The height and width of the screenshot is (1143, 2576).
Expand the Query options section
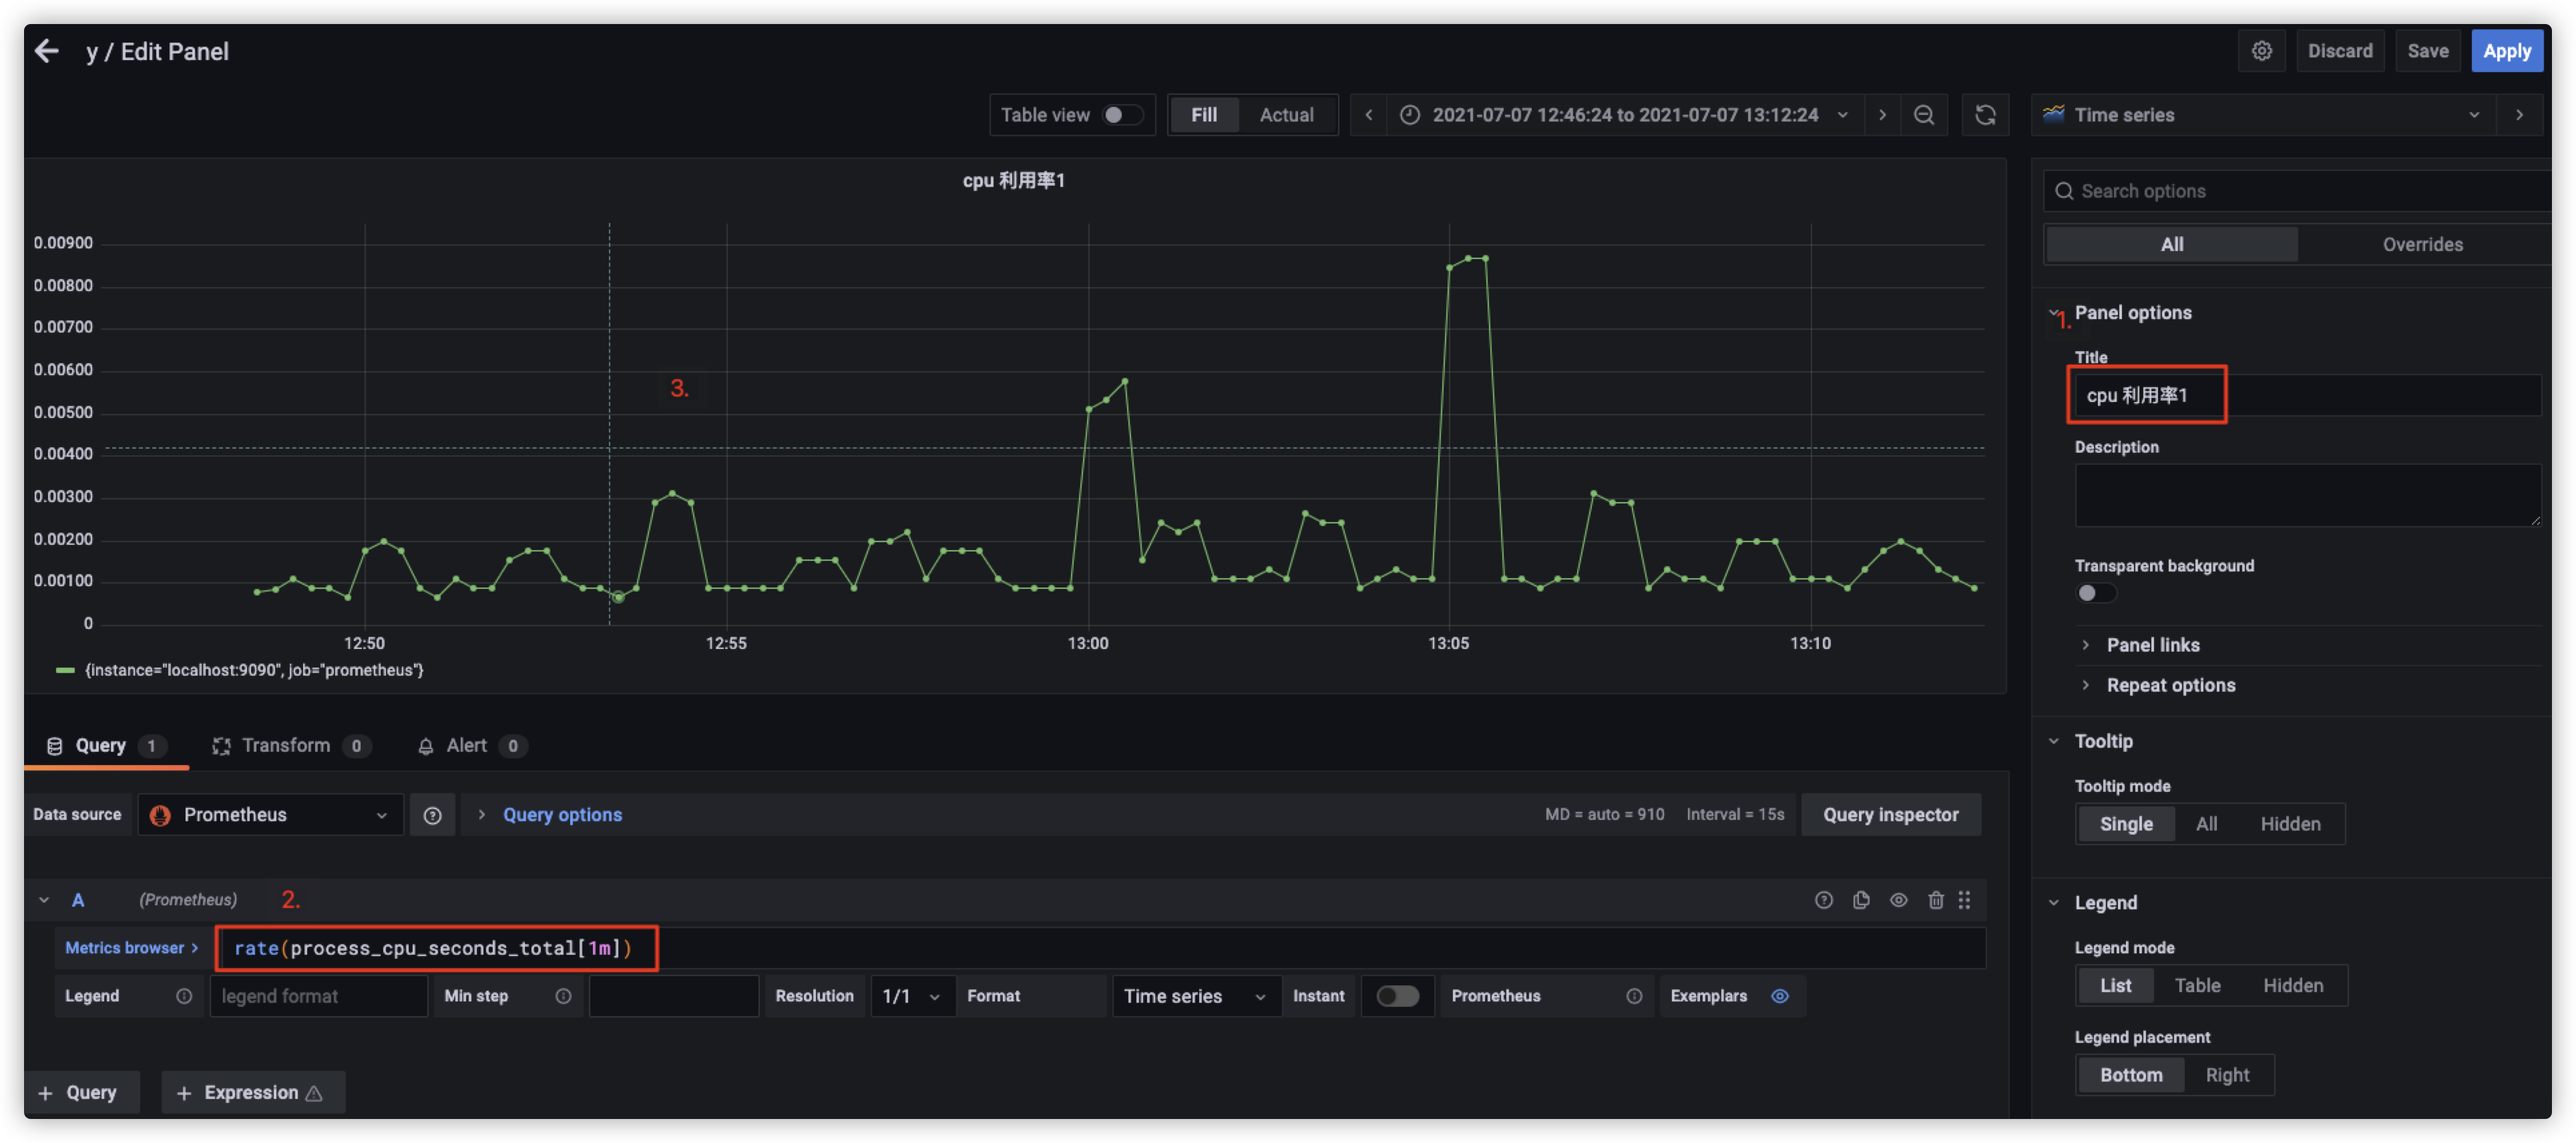click(x=561, y=815)
